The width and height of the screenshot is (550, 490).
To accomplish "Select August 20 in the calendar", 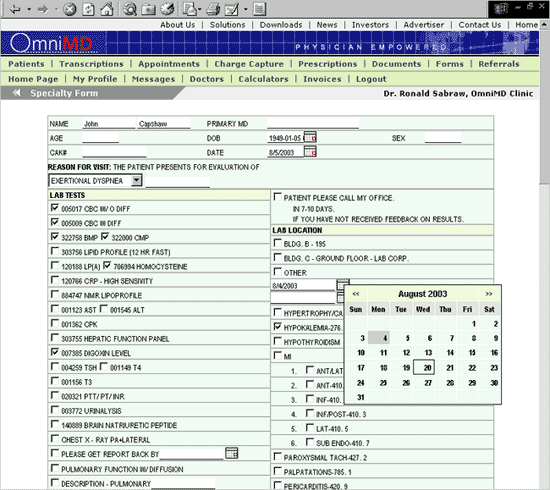I will point(424,367).
